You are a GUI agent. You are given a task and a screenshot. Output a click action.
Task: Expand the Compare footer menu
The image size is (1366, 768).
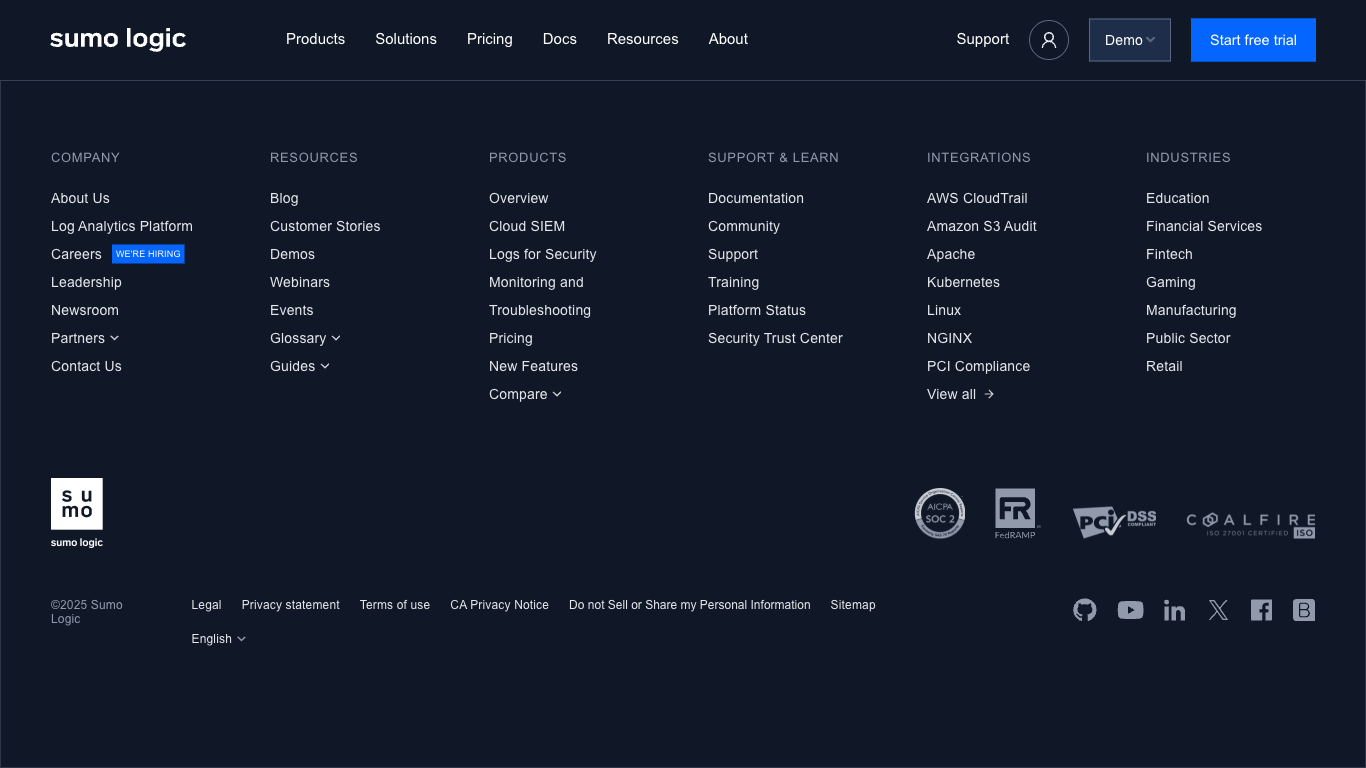[525, 394]
